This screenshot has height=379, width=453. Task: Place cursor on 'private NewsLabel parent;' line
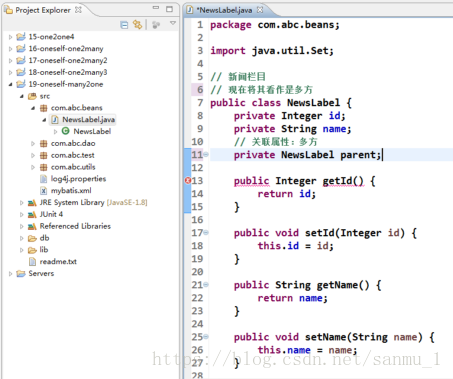point(307,155)
